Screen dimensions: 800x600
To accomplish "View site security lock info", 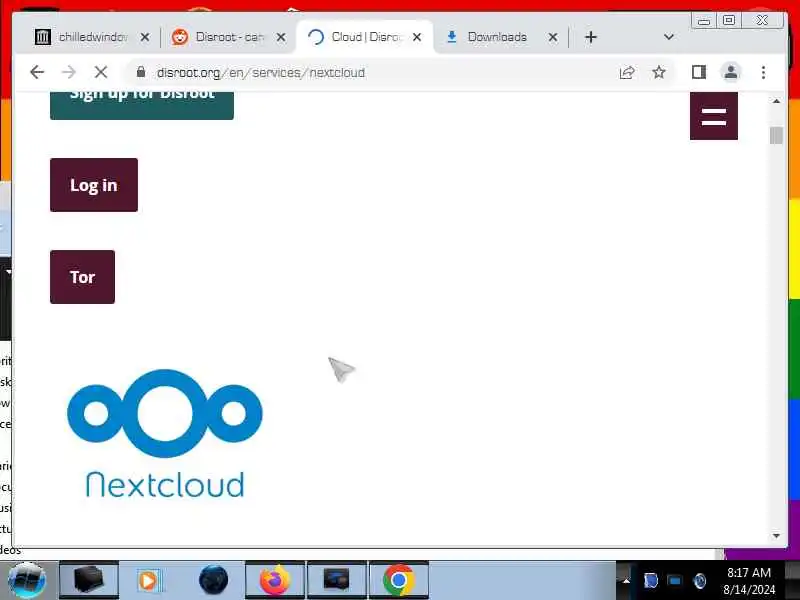I will (x=141, y=72).
